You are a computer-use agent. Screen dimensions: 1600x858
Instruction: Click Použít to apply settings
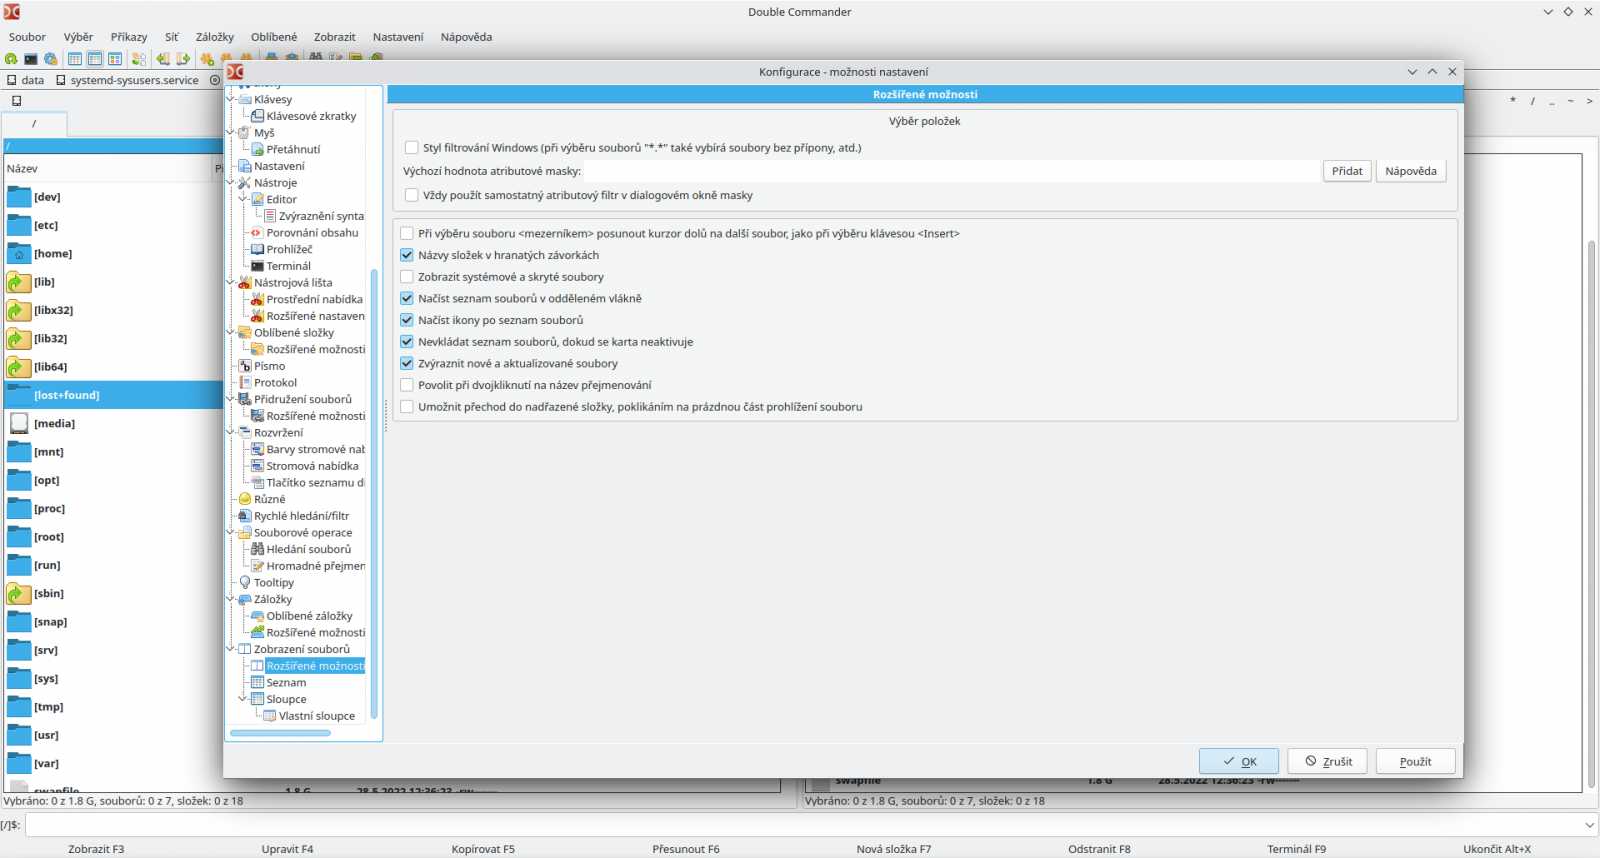[1415, 761]
